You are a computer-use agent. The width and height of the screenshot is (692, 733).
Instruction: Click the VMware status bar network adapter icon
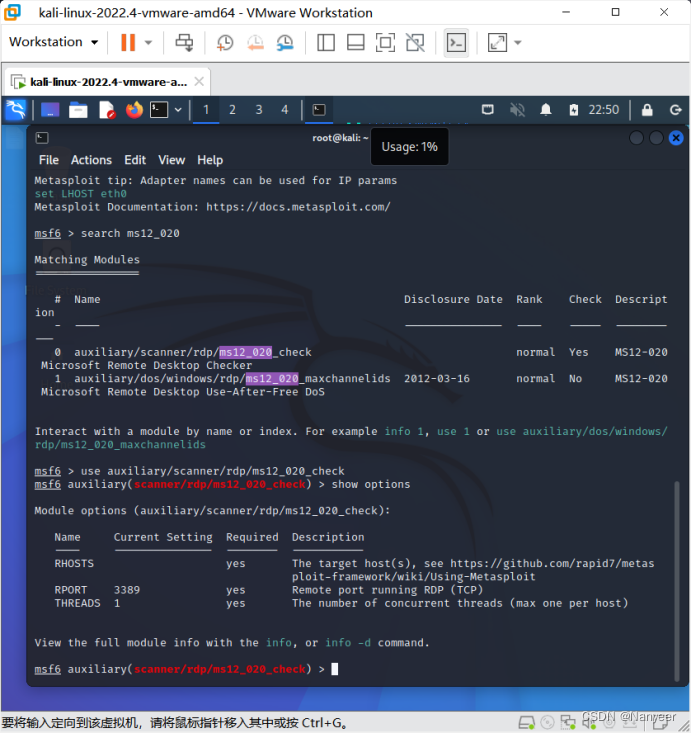[x=568, y=723]
